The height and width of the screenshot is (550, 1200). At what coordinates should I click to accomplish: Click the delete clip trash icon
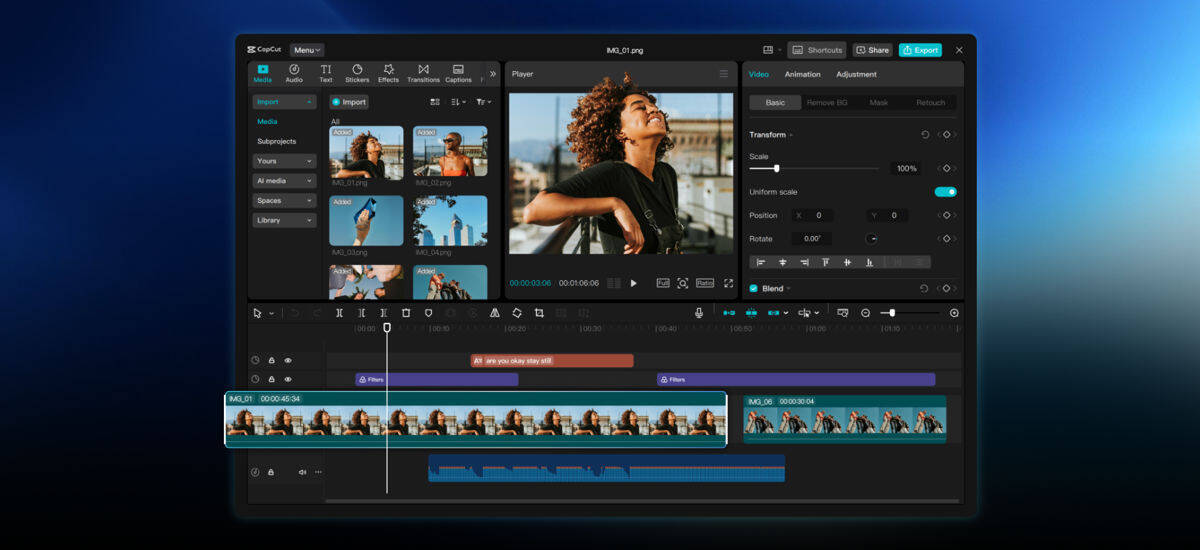tap(406, 313)
